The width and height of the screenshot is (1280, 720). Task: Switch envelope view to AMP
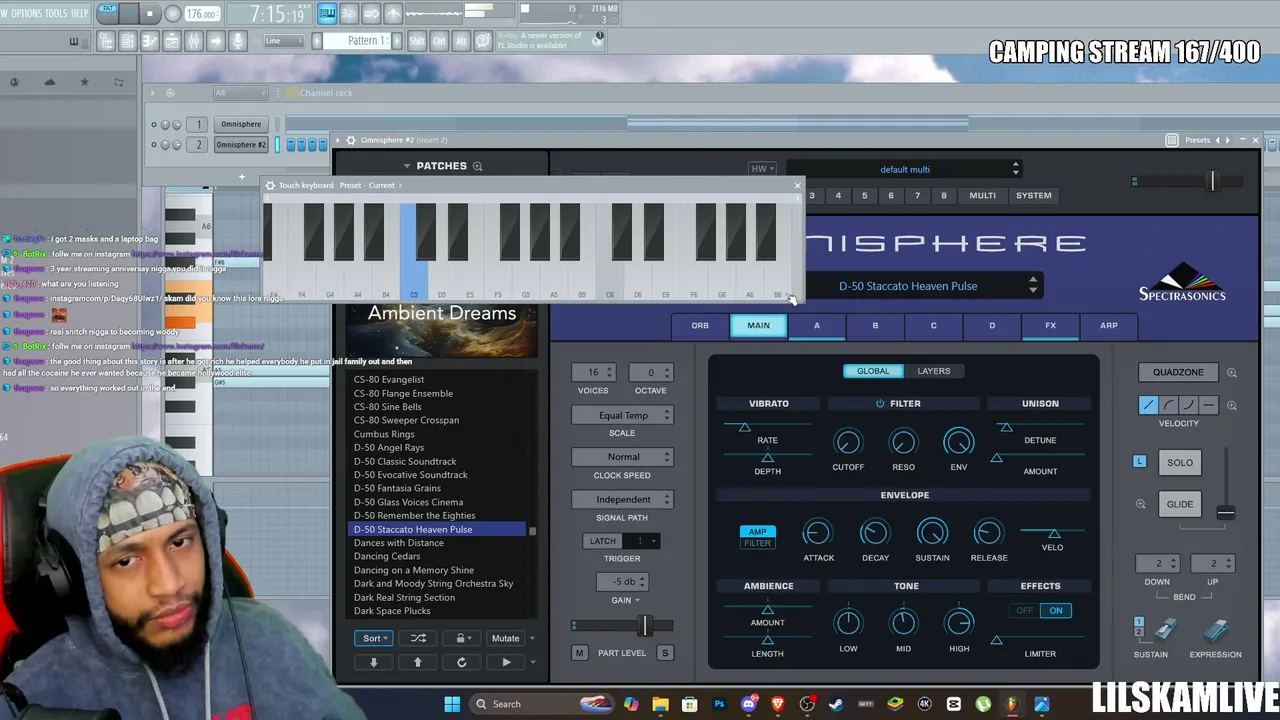(x=757, y=532)
